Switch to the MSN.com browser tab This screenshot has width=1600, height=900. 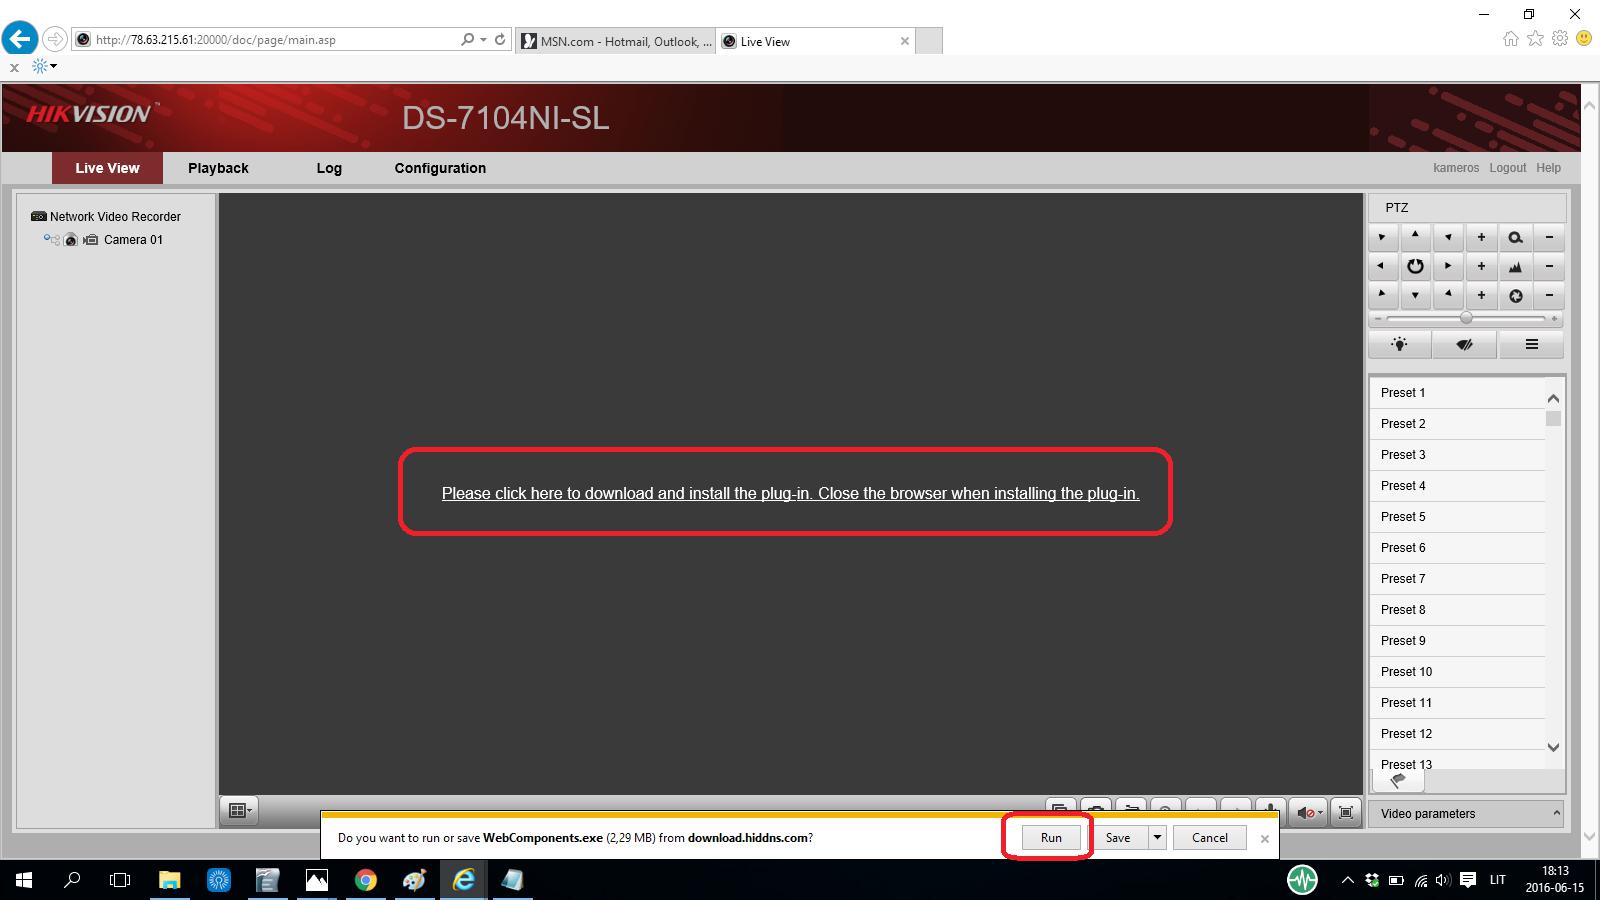[x=616, y=41]
